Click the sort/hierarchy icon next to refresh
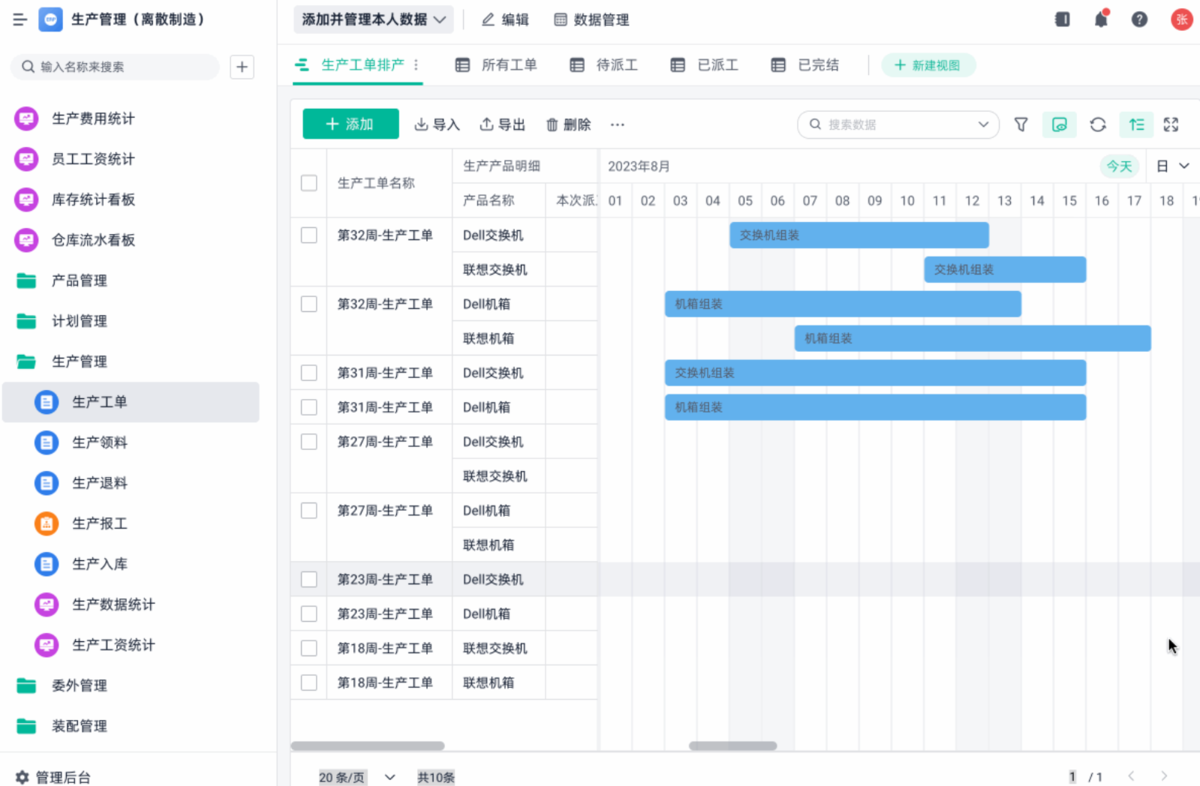Image resolution: width=1200 pixels, height=786 pixels. 1135,124
